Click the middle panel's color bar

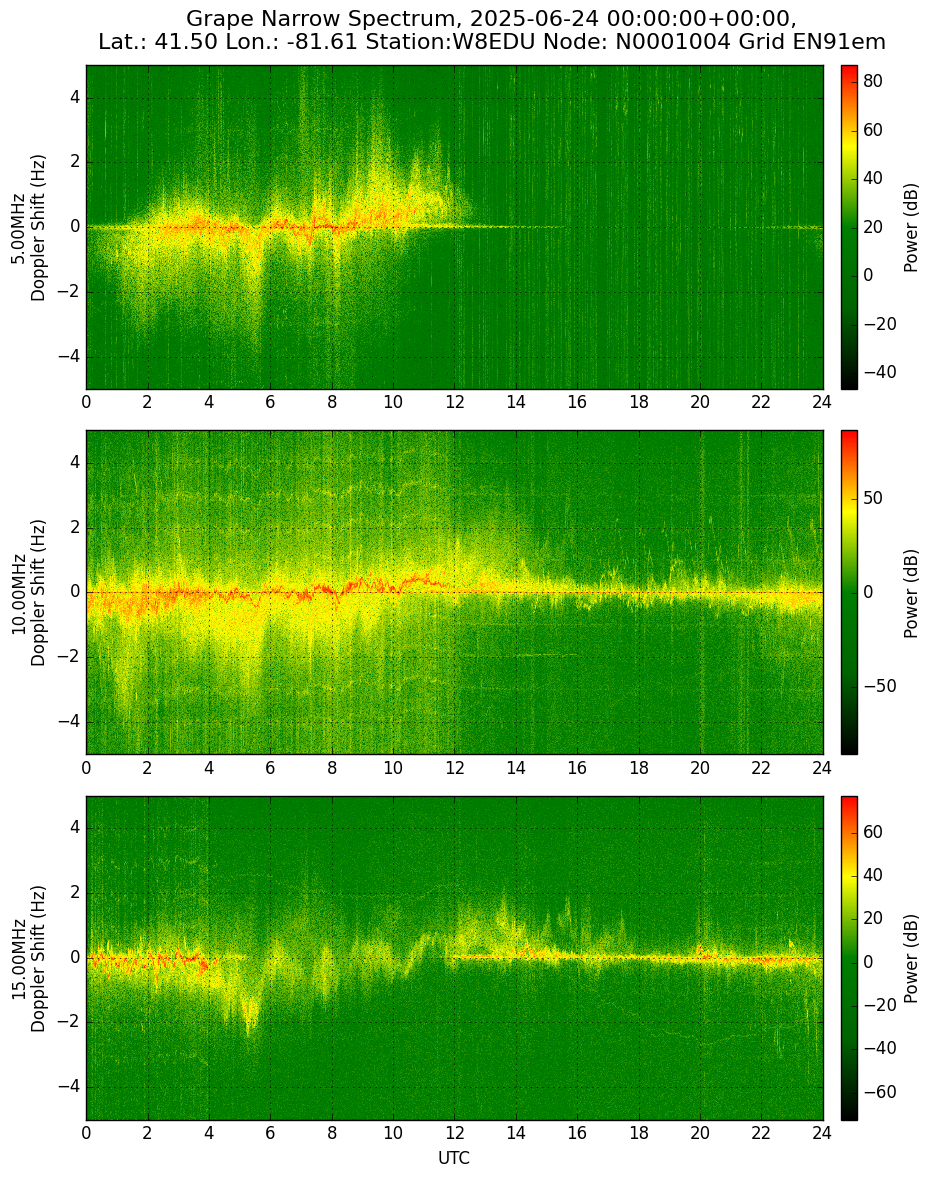[x=849, y=592]
